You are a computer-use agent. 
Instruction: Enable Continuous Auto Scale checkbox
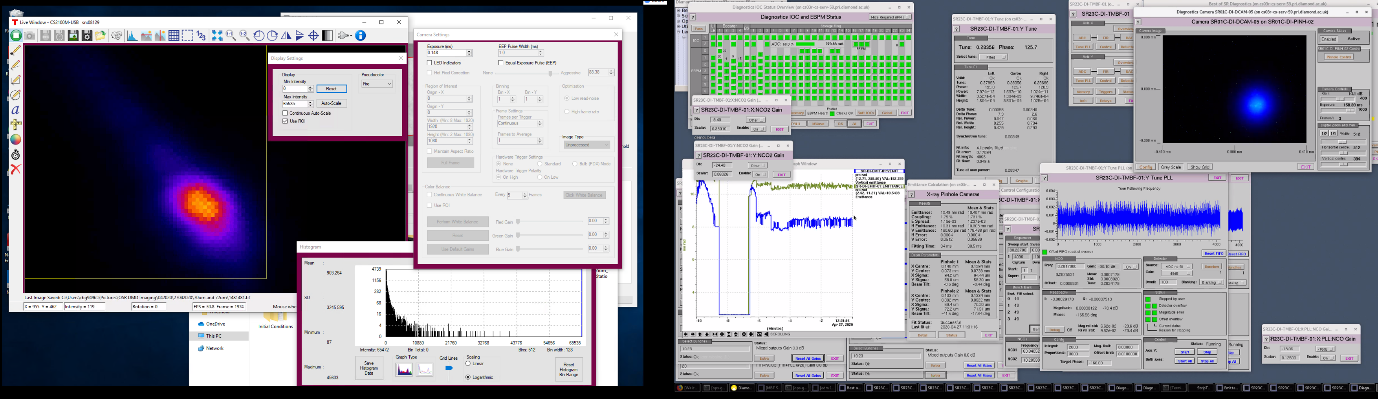(x=285, y=113)
